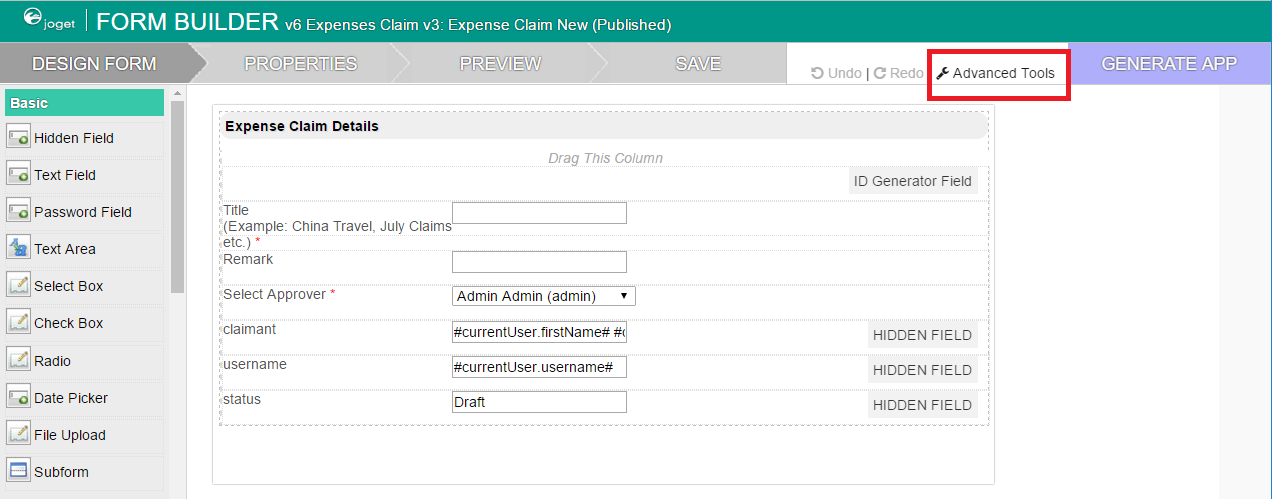Pick the Text Field element icon
1272x499 pixels.
coord(18,175)
